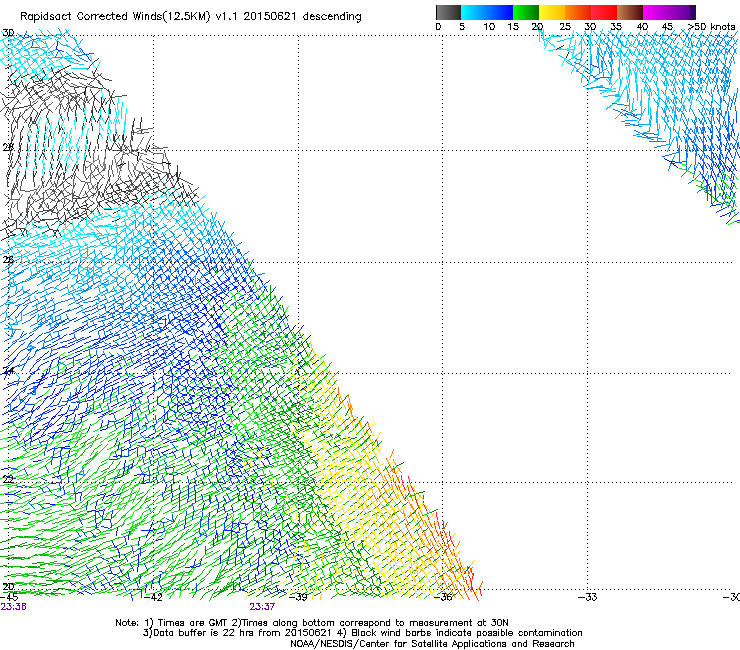Click the latitude label '22'
Image resolution: width=740 pixels, height=650 pixels.
click(x=8, y=480)
